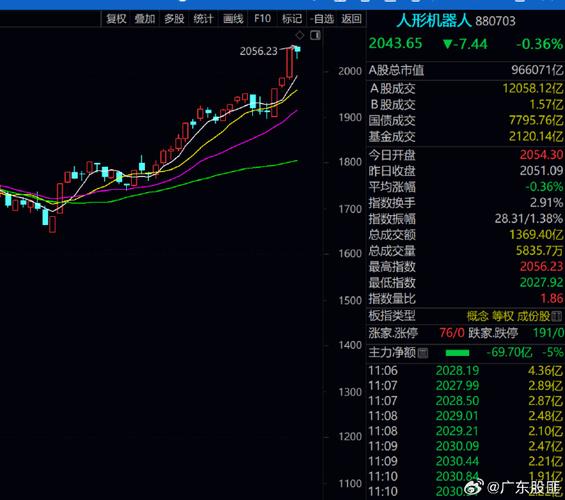Open the F10 company info tab
The width and height of the screenshot is (565, 500).
click(262, 19)
